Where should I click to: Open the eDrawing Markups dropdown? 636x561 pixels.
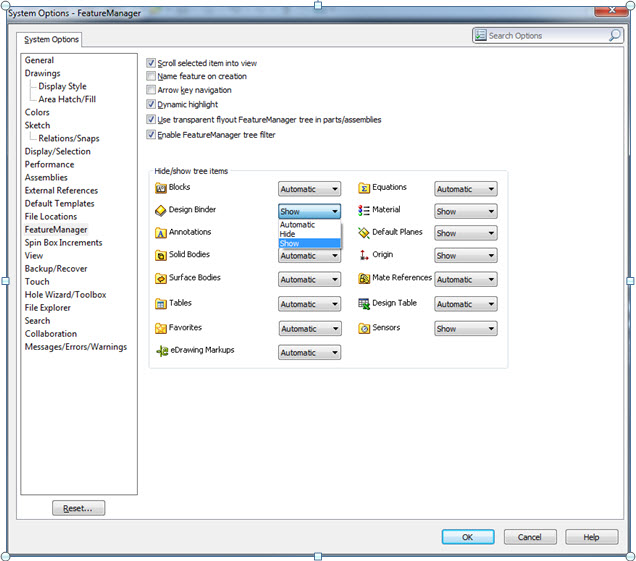click(x=309, y=353)
